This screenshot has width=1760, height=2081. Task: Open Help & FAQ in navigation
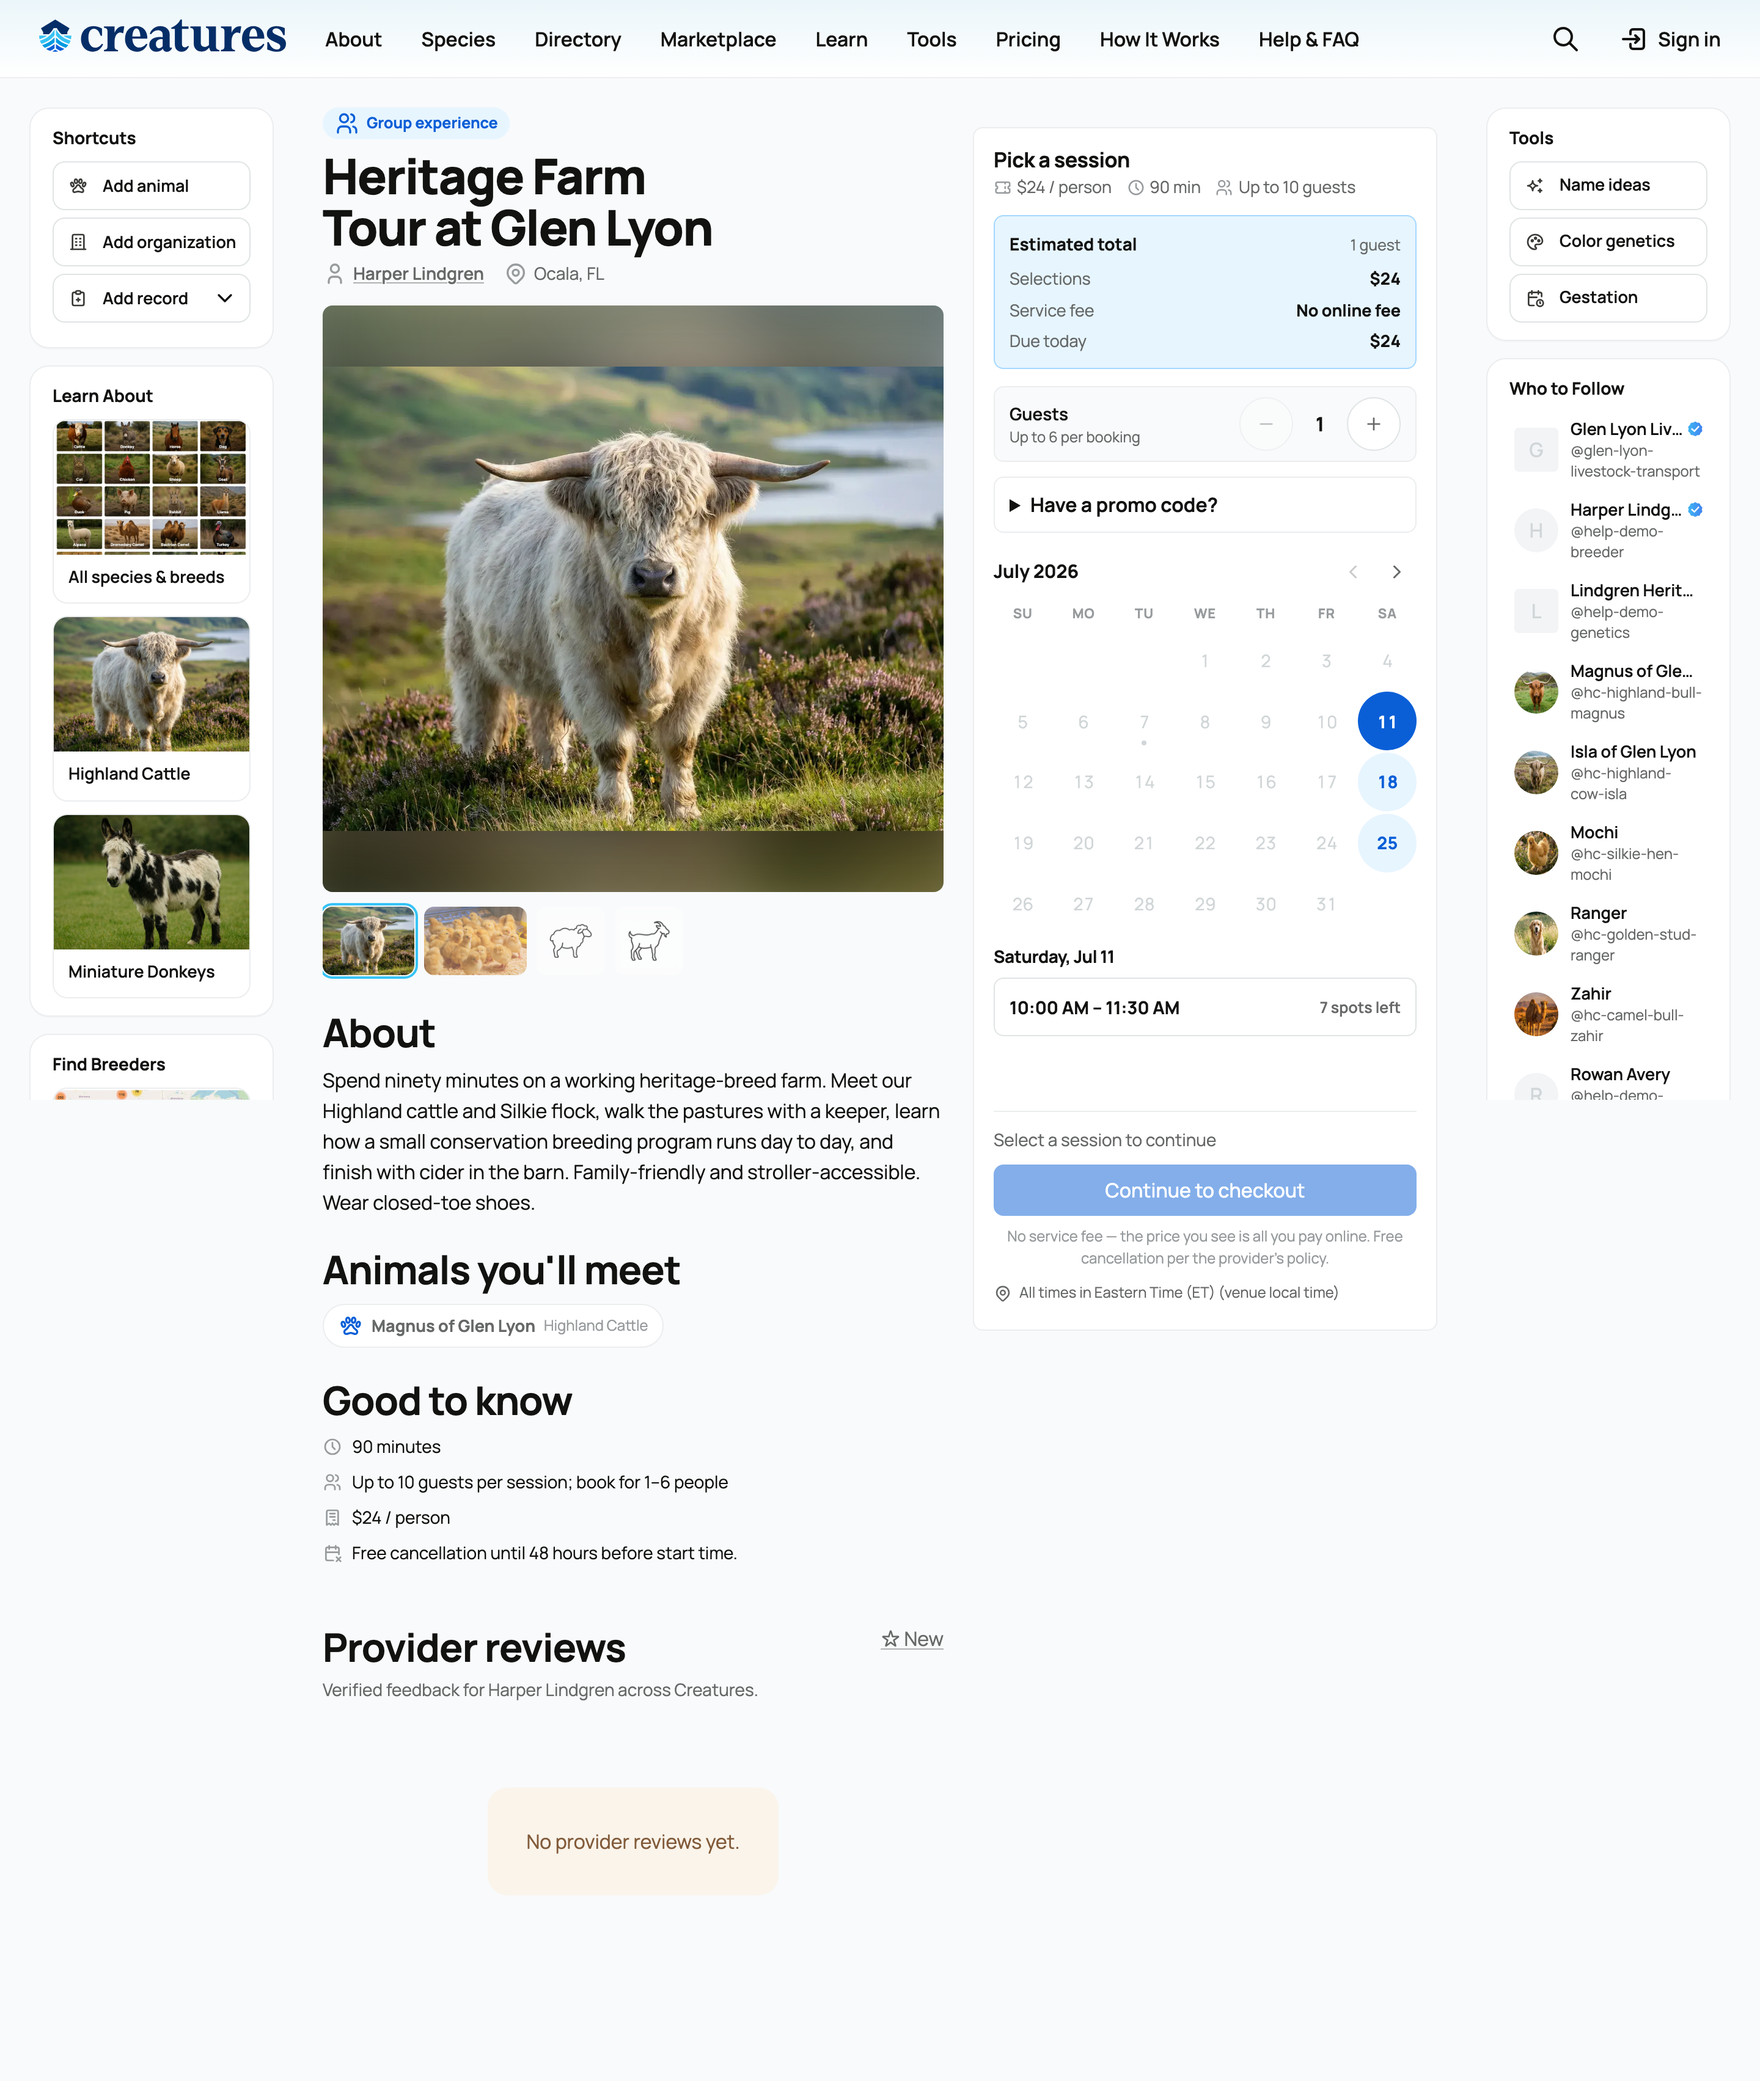1308,39
